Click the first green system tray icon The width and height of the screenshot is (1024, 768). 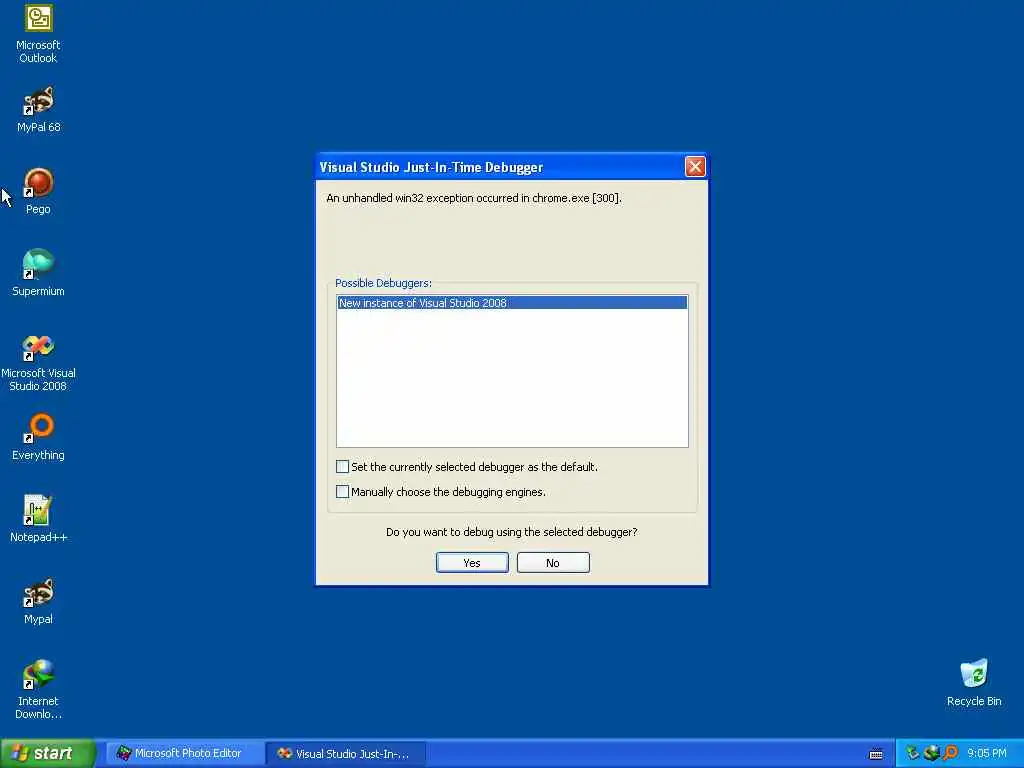[x=912, y=753]
